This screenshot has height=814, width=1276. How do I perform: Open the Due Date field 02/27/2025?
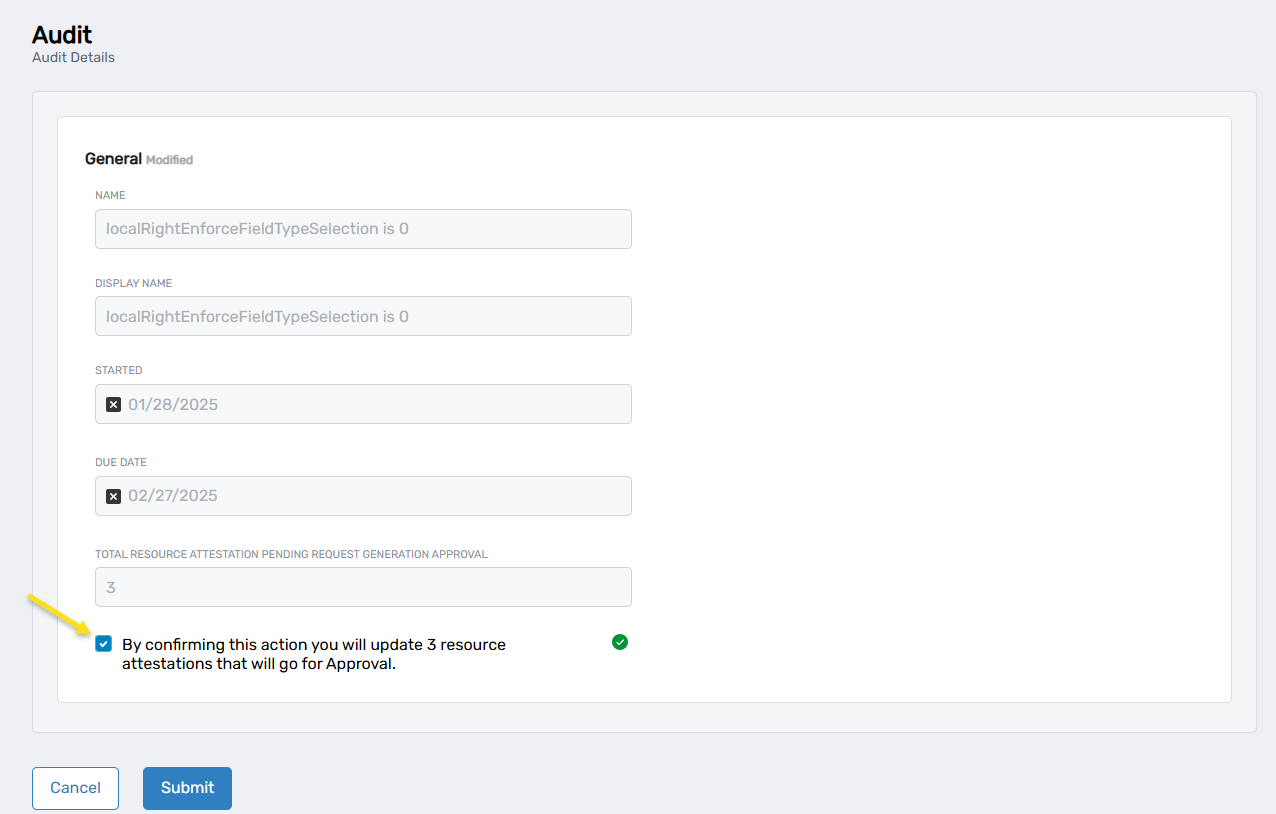click(375, 496)
